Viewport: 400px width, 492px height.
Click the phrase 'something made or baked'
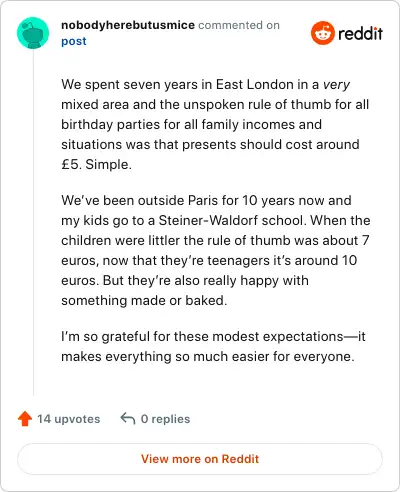pyautogui.click(x=142, y=300)
